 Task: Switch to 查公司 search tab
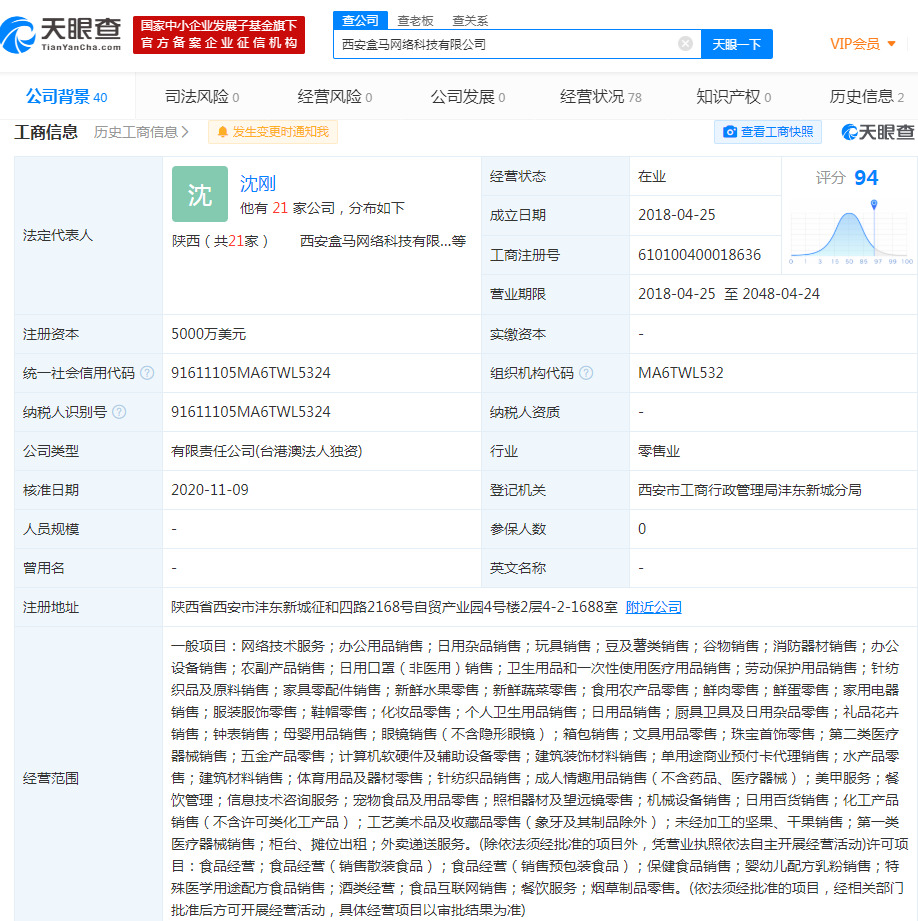(361, 21)
